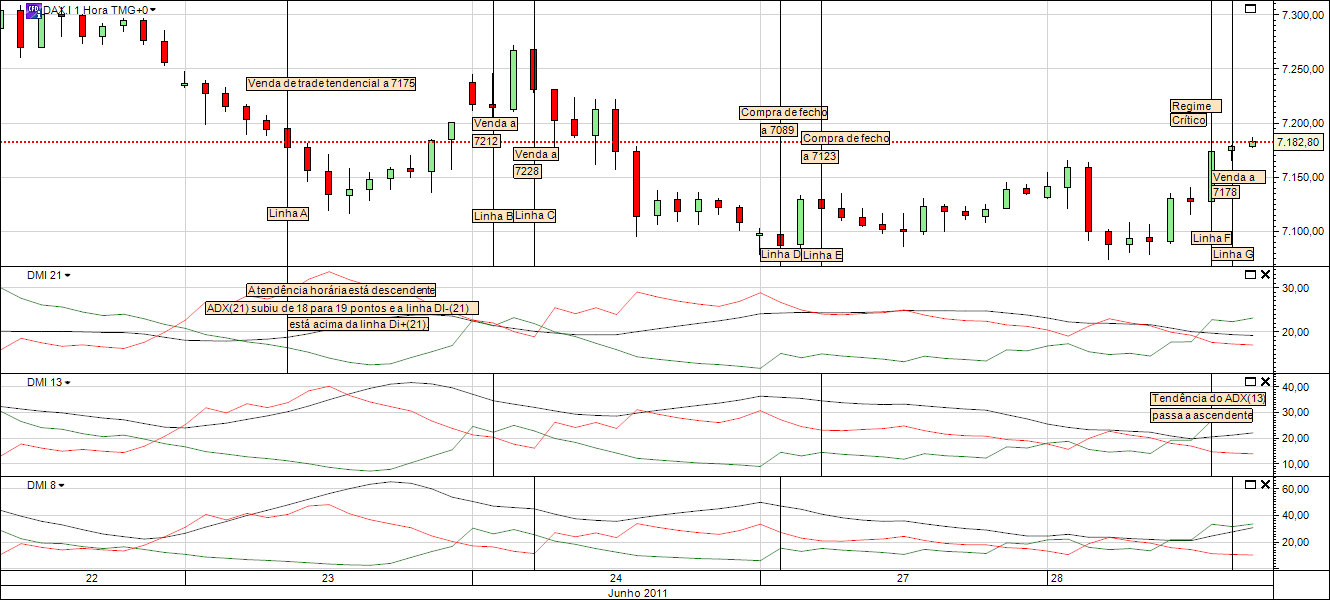
Task: Click the '7178' price annotation
Action: pos(1226,192)
